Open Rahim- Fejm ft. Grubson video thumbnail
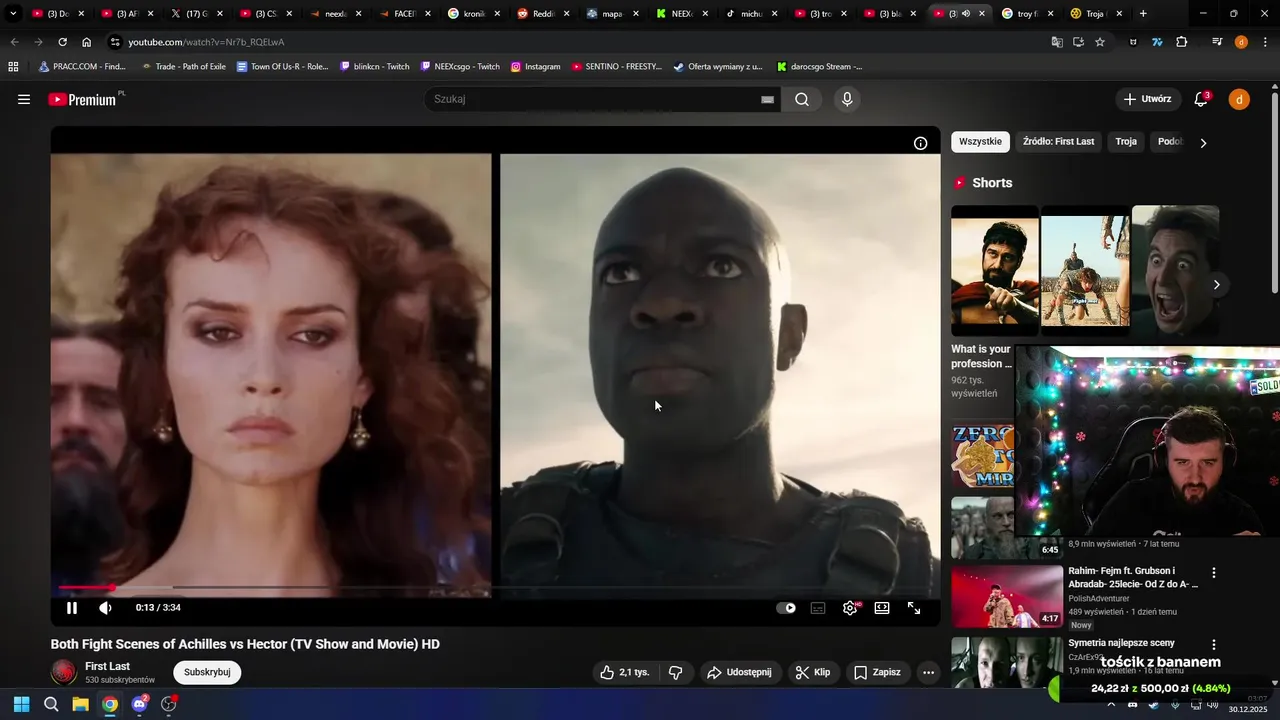This screenshot has height=720, width=1280. [1007, 597]
